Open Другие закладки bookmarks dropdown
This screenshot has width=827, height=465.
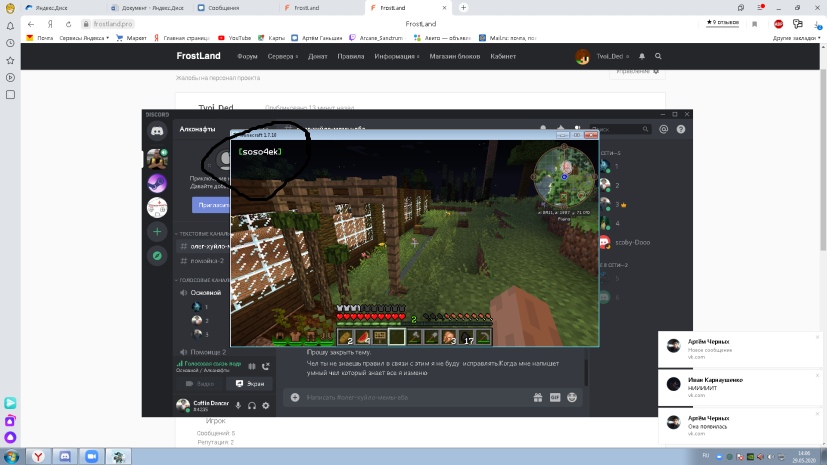(x=796, y=38)
